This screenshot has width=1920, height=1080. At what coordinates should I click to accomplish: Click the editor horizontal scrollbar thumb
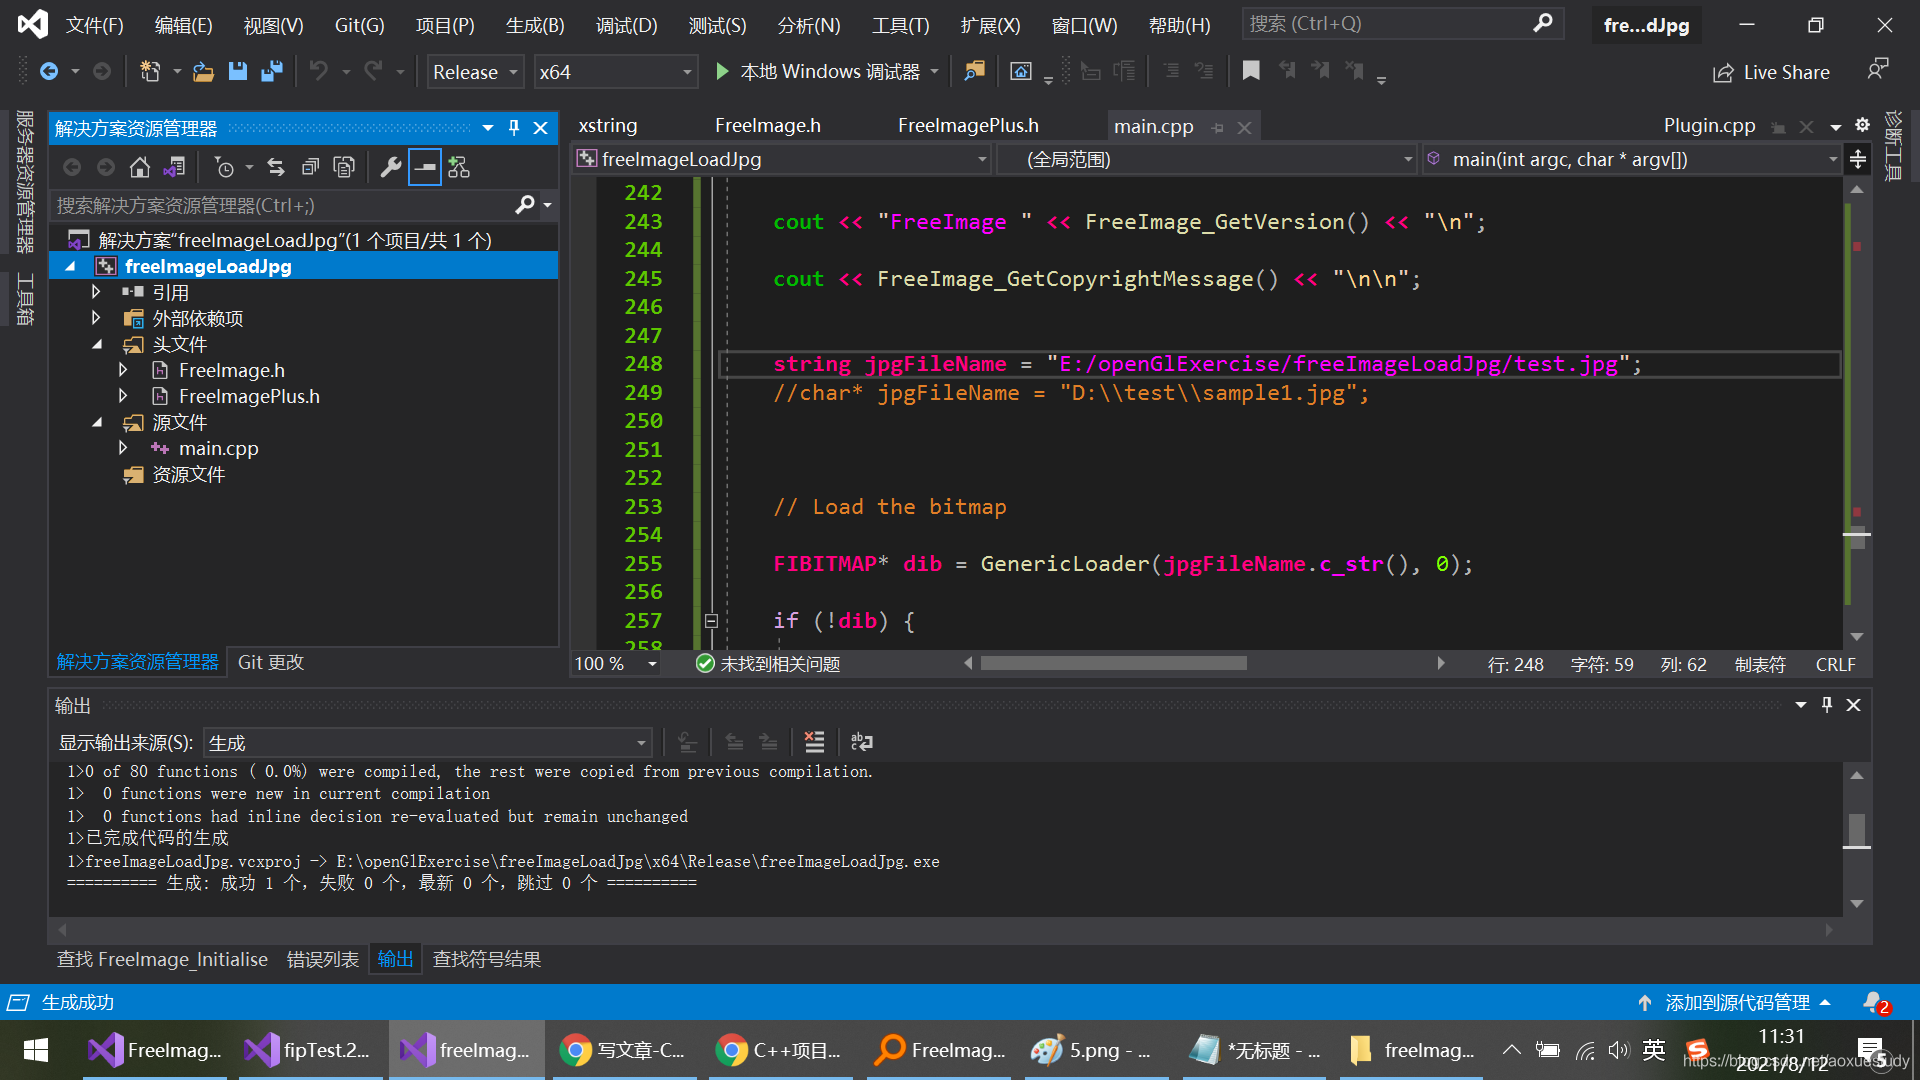point(1113,664)
